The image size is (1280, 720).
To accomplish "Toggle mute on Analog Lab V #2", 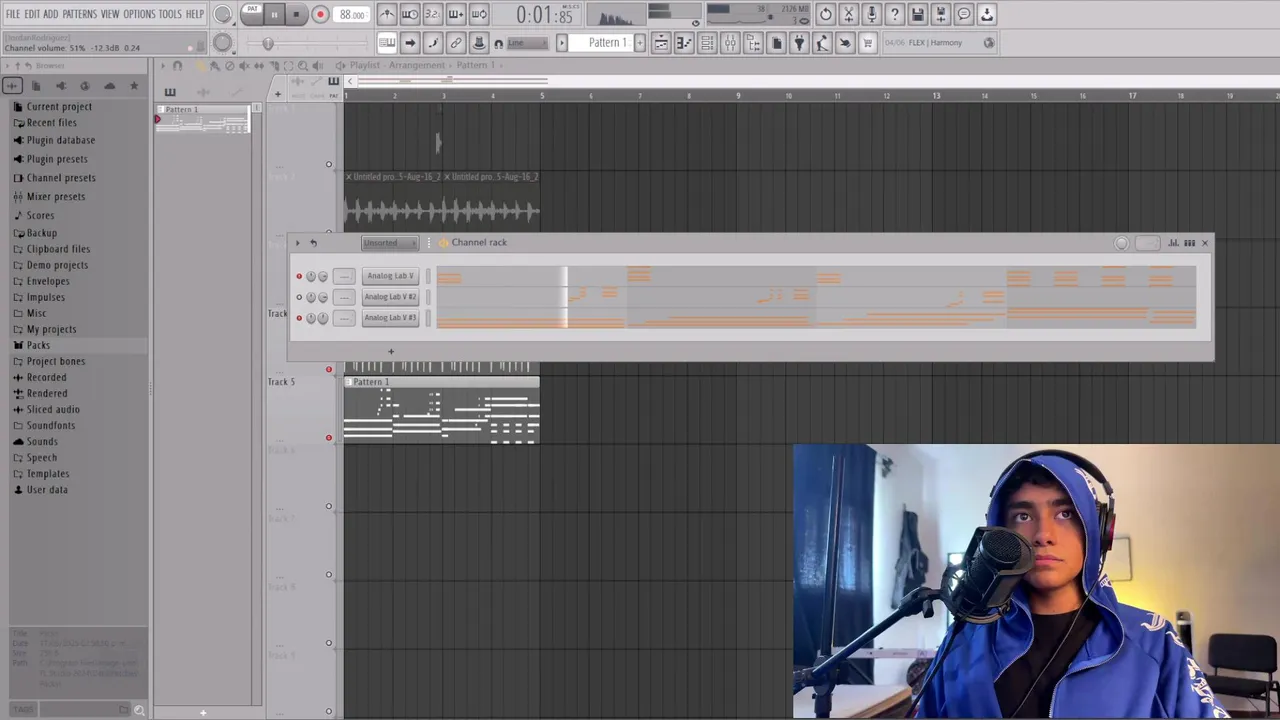I will click(298, 297).
